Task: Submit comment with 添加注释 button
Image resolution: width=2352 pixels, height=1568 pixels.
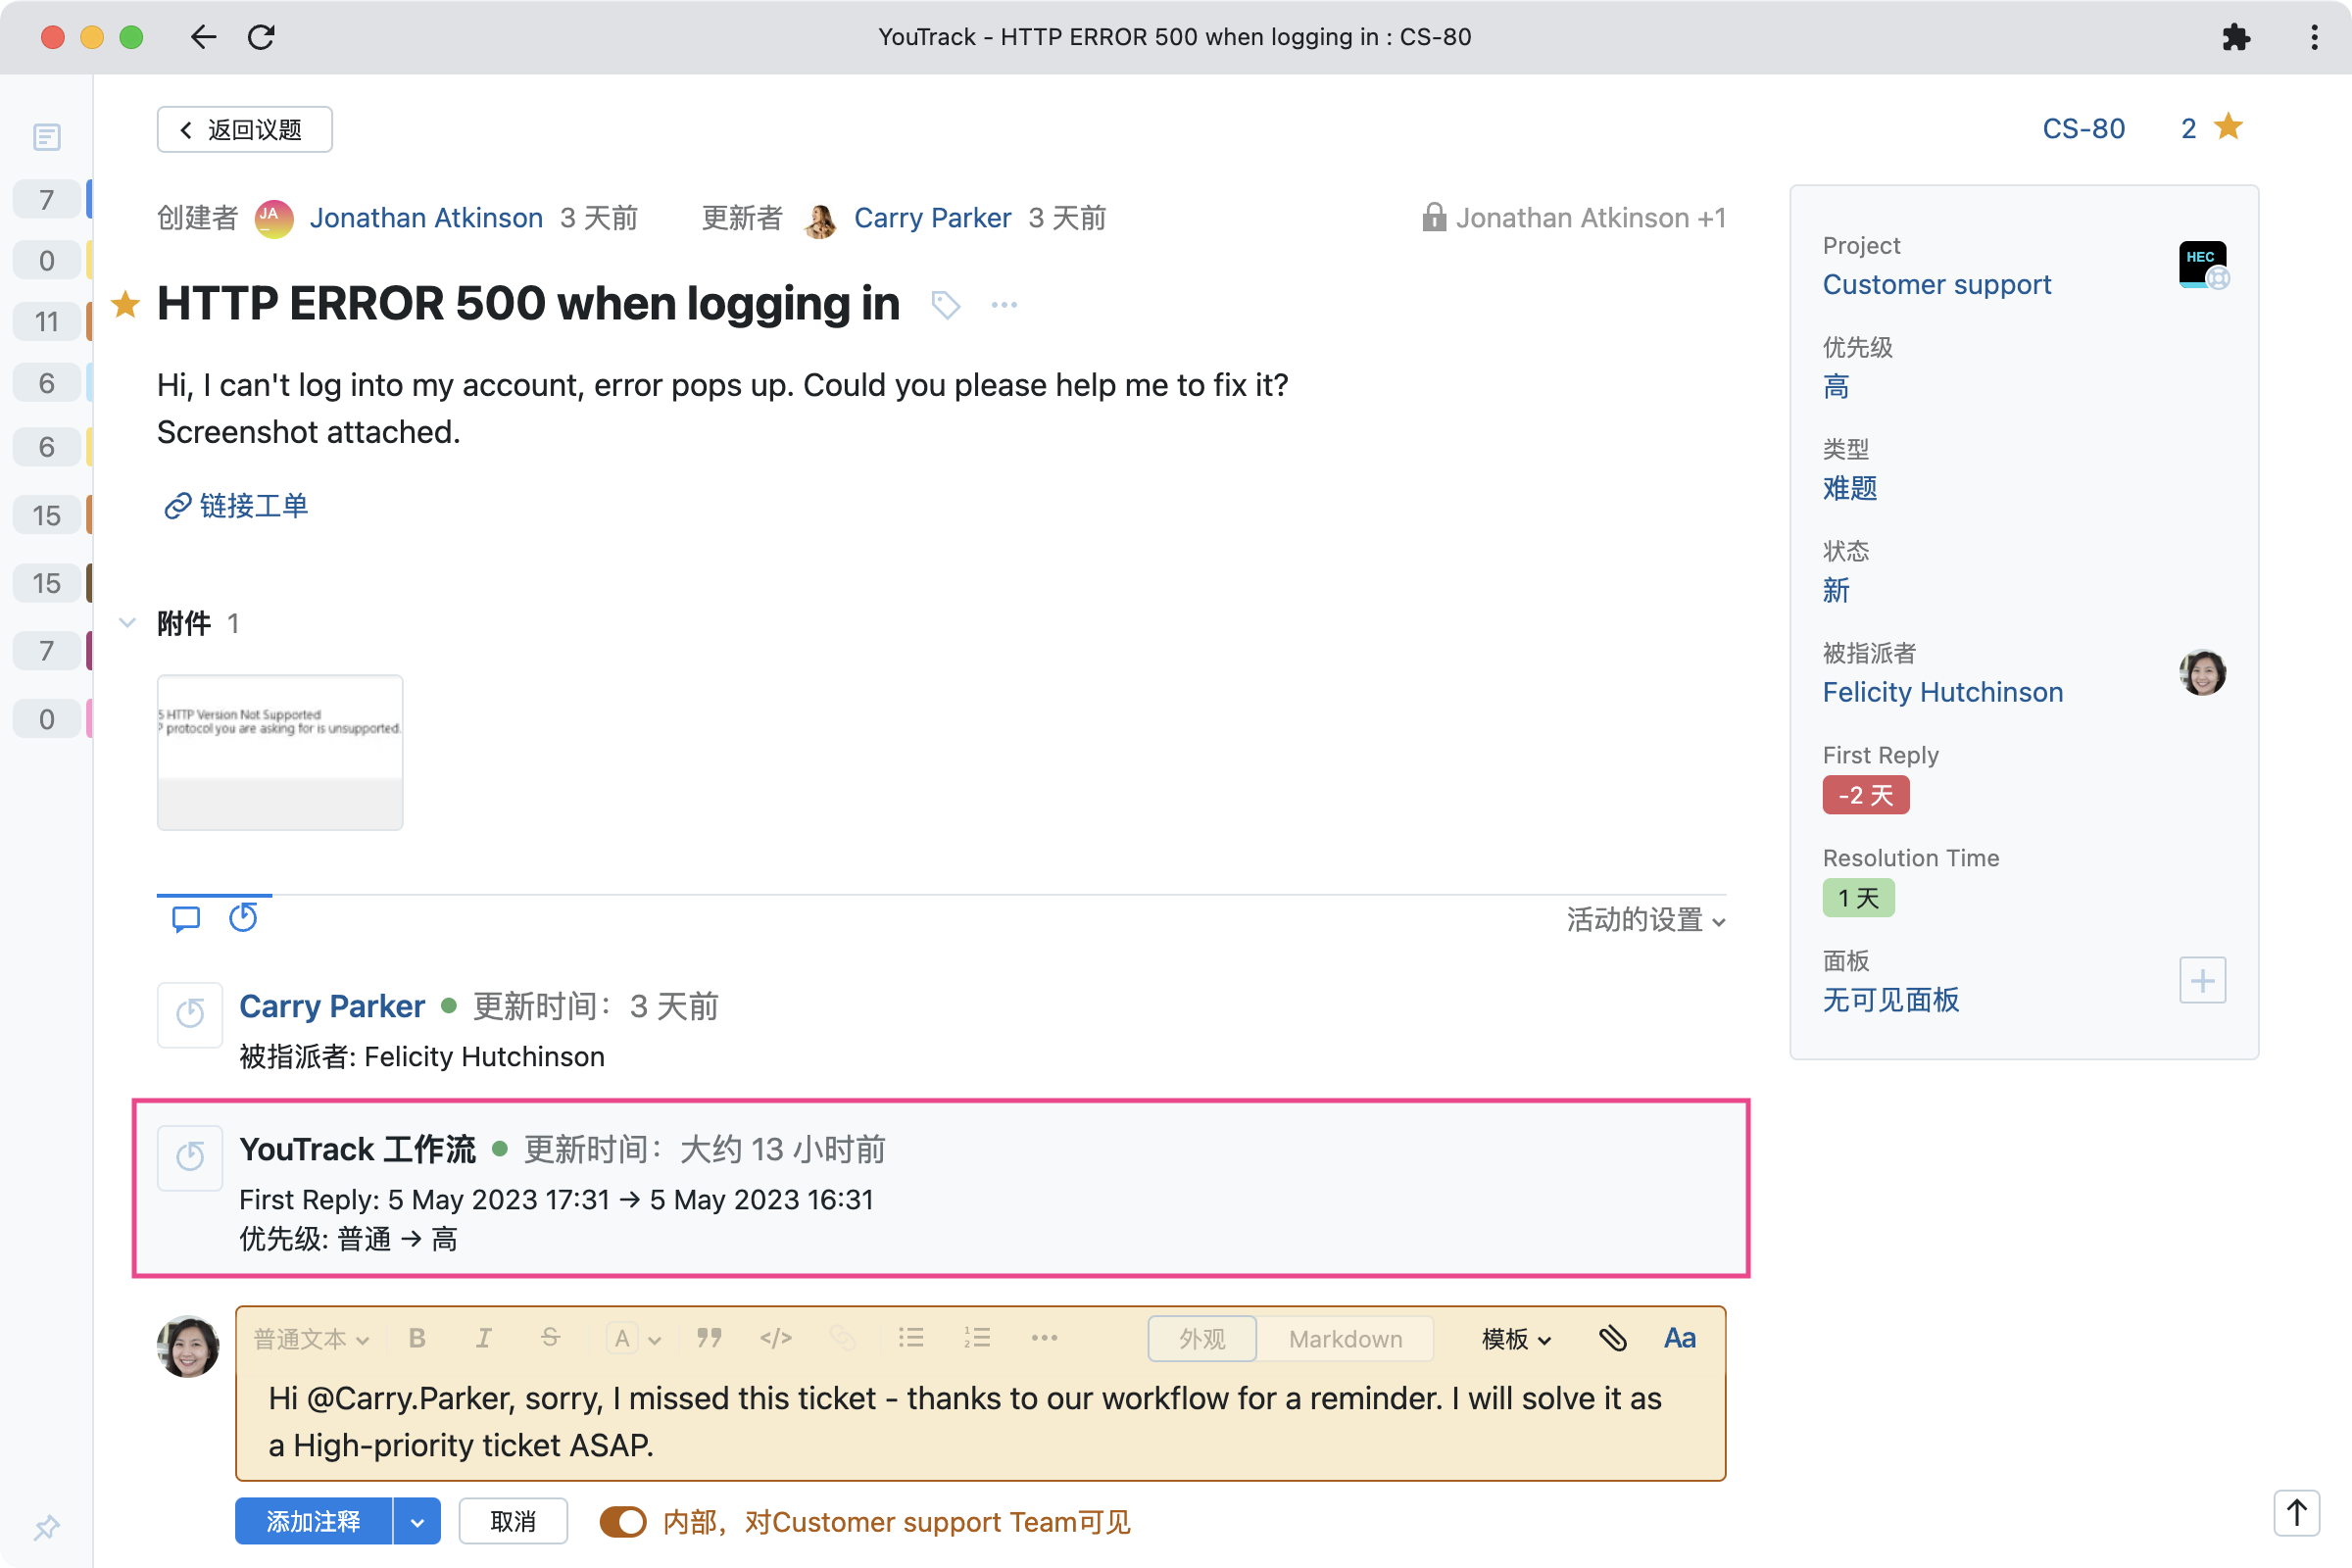Action: tap(313, 1522)
